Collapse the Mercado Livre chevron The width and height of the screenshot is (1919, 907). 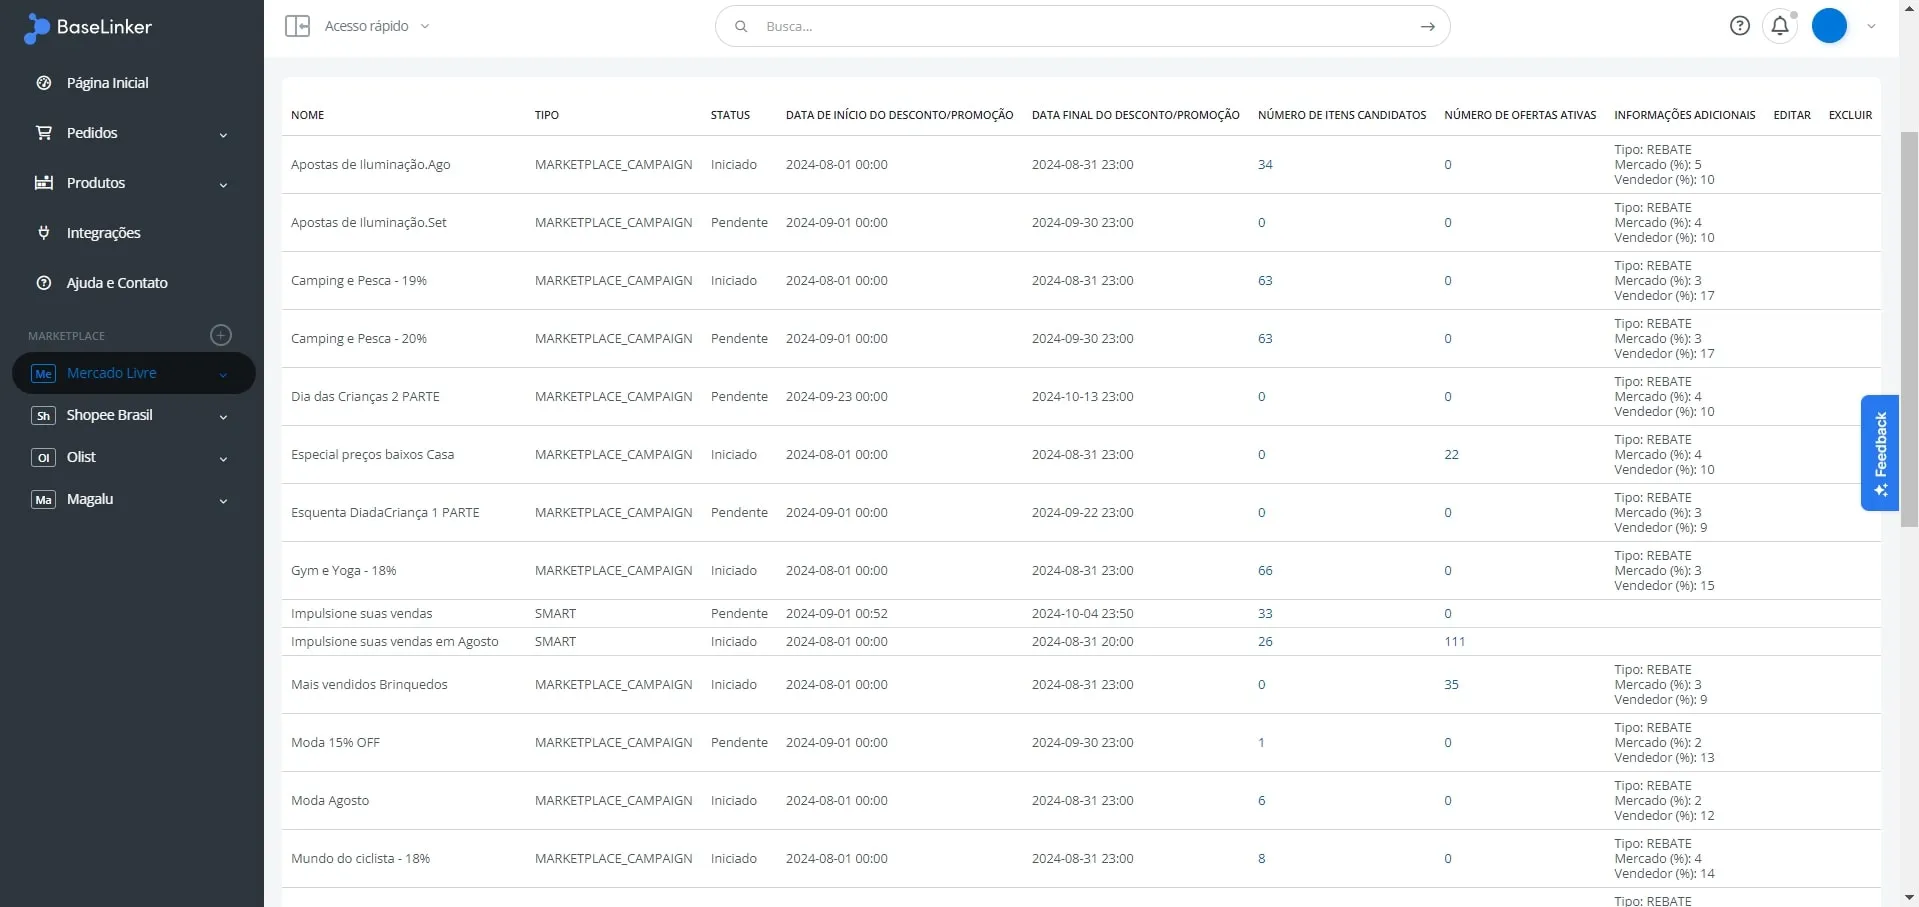(x=223, y=375)
